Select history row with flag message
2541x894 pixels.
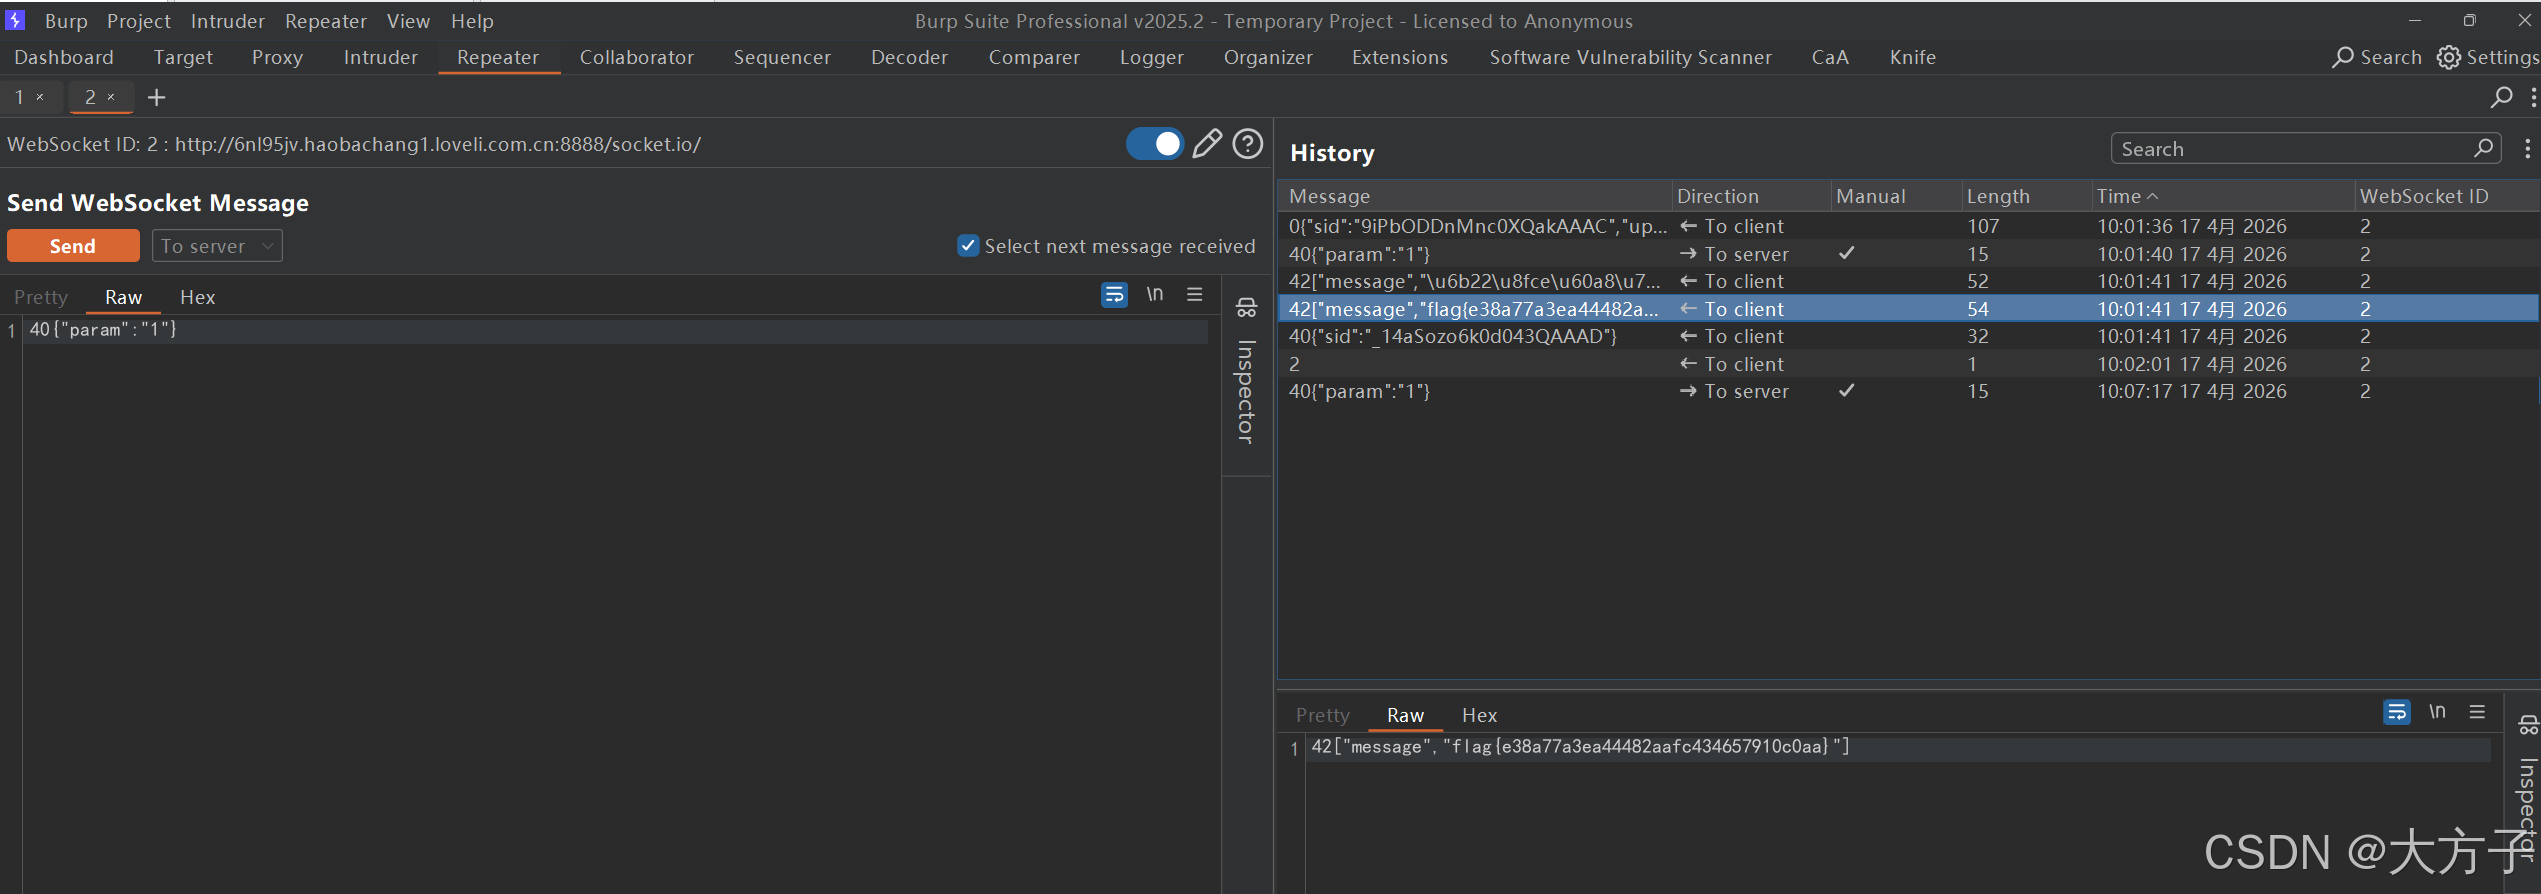click(1908, 309)
